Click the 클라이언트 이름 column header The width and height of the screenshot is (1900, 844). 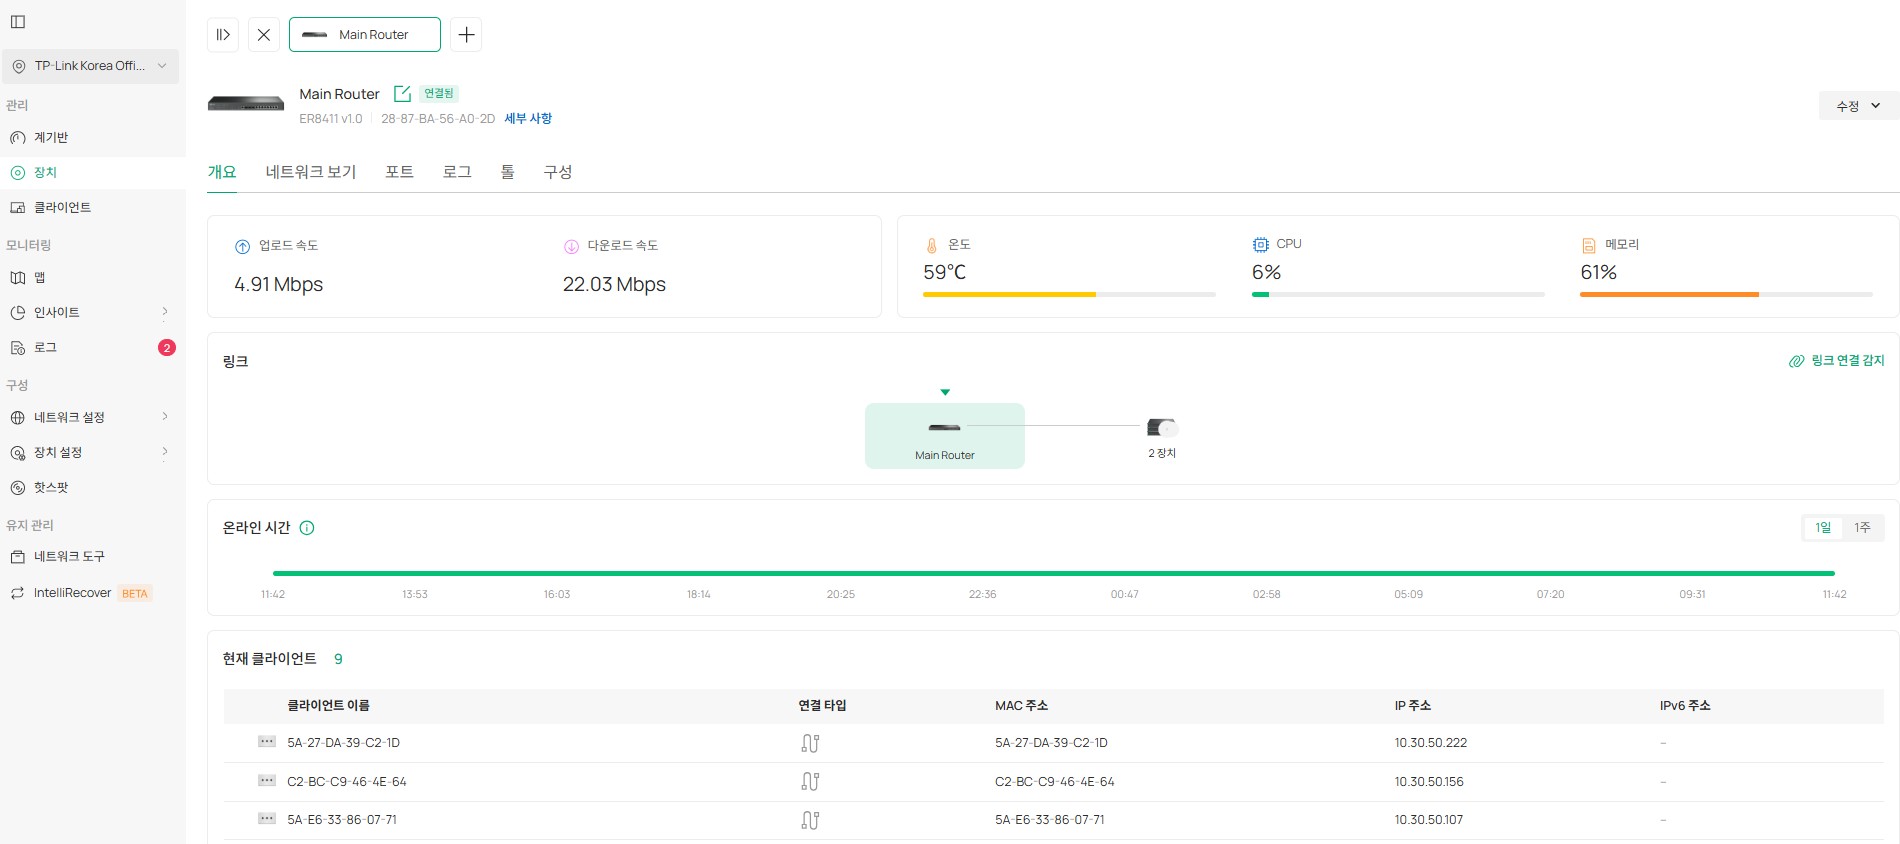pos(328,706)
